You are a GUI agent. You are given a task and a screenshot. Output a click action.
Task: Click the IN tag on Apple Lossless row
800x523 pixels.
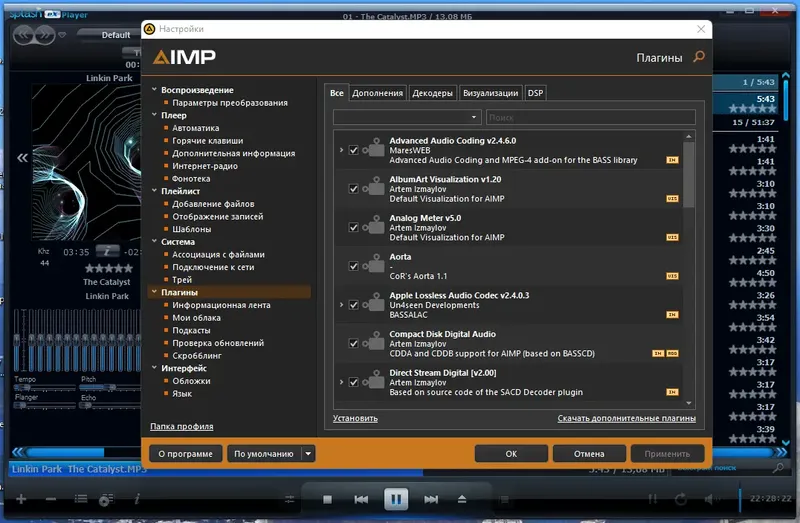(672, 315)
